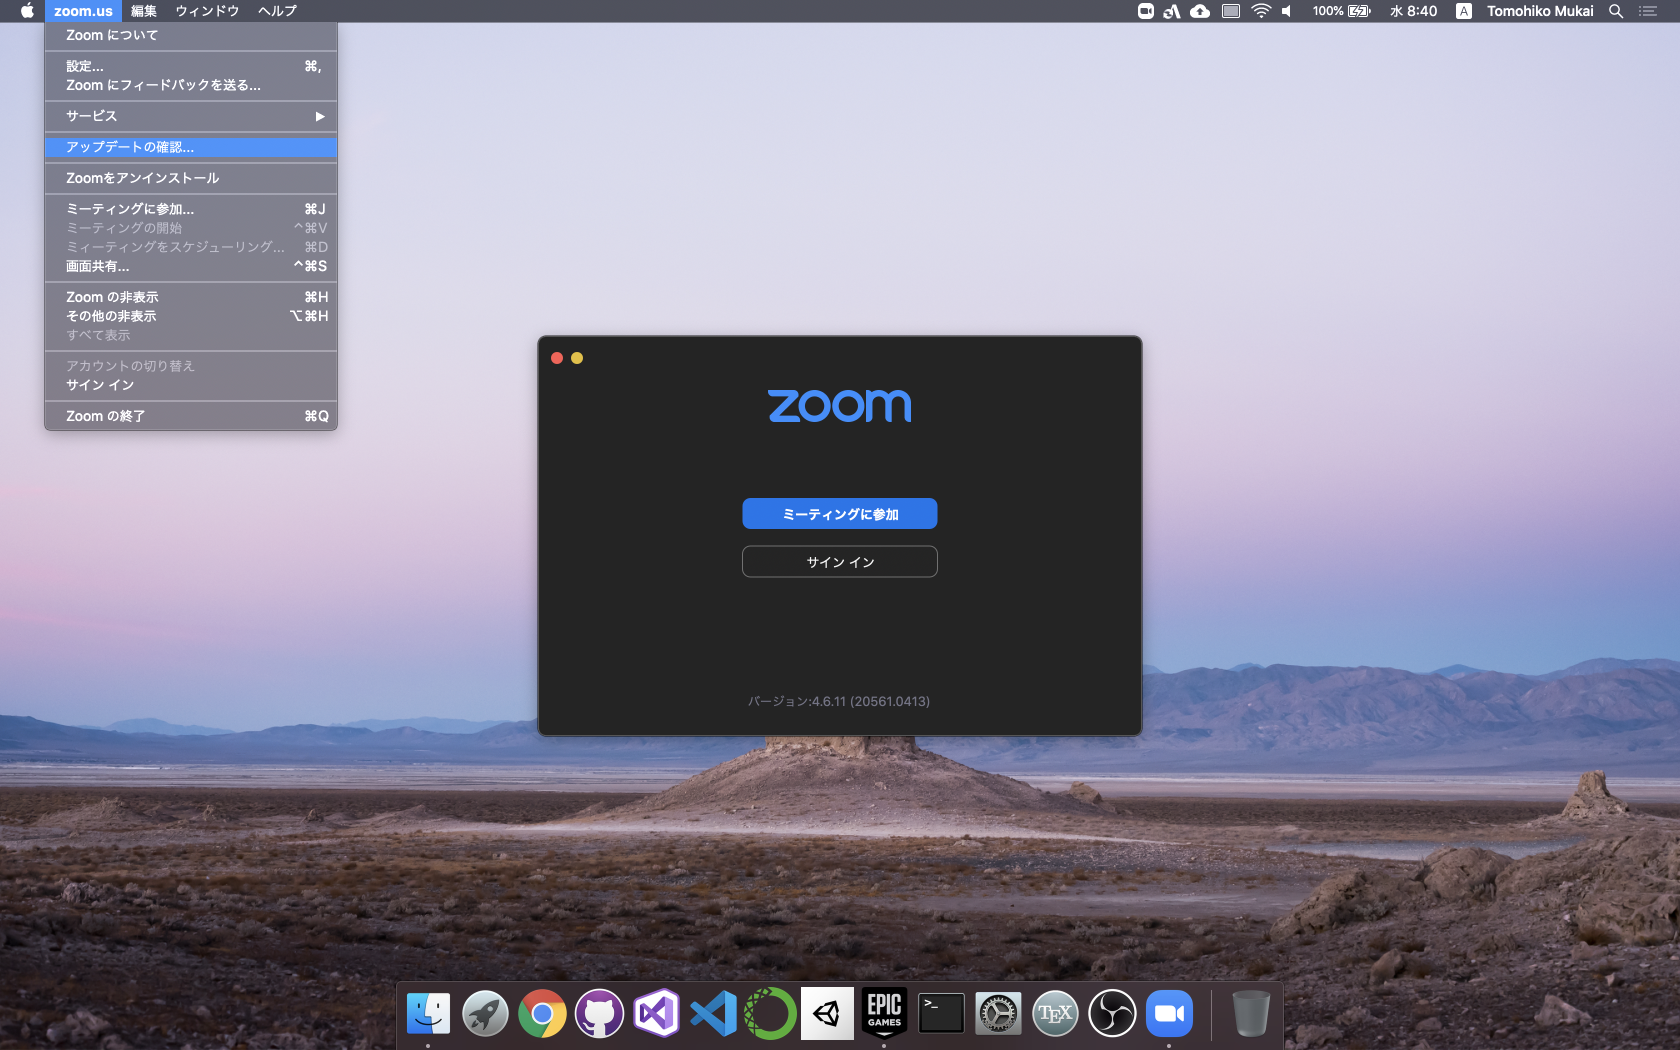Open the Zoom status icon in menu bar
1680x1050 pixels.
click(1143, 11)
